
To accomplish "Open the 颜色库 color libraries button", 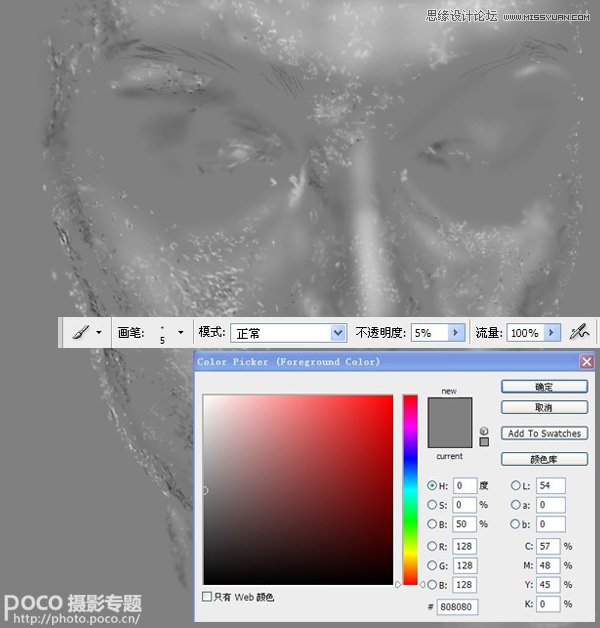I will click(544, 459).
